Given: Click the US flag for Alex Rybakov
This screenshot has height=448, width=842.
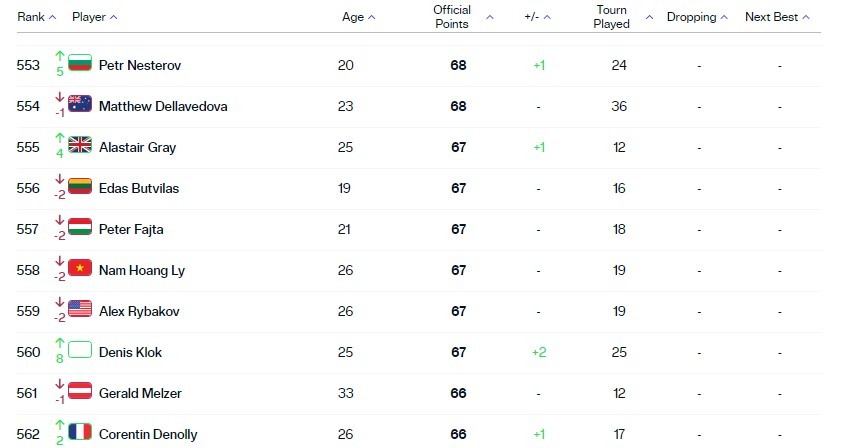Looking at the screenshot, I should tap(79, 309).
